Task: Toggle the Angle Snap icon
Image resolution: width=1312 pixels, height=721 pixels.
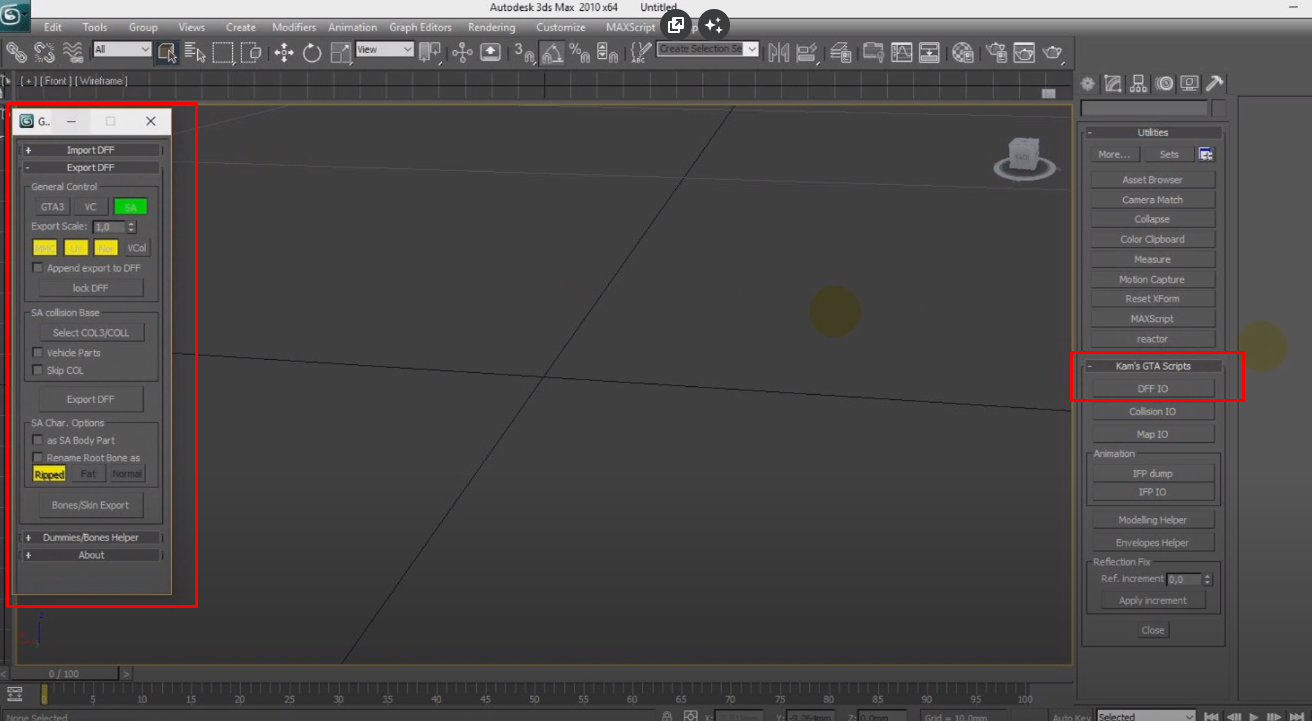Action: click(552, 53)
